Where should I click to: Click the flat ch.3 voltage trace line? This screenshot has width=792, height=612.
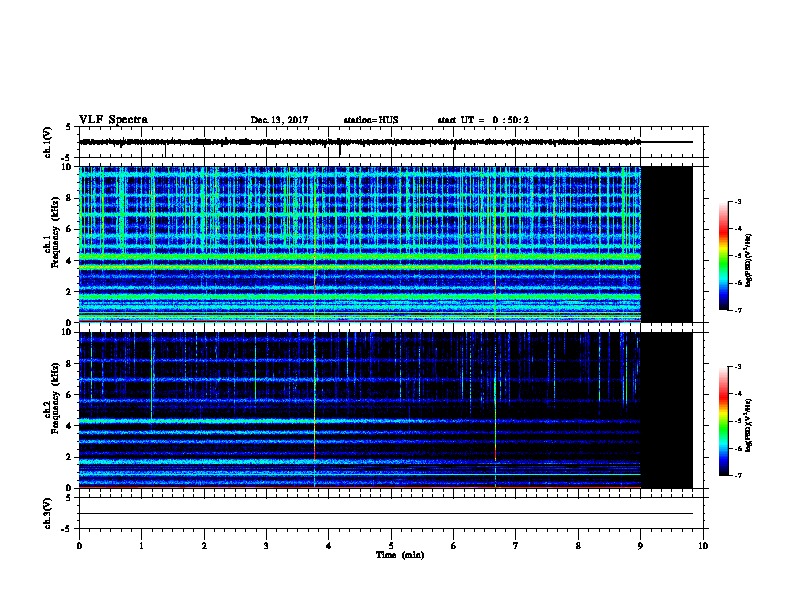pos(386,514)
